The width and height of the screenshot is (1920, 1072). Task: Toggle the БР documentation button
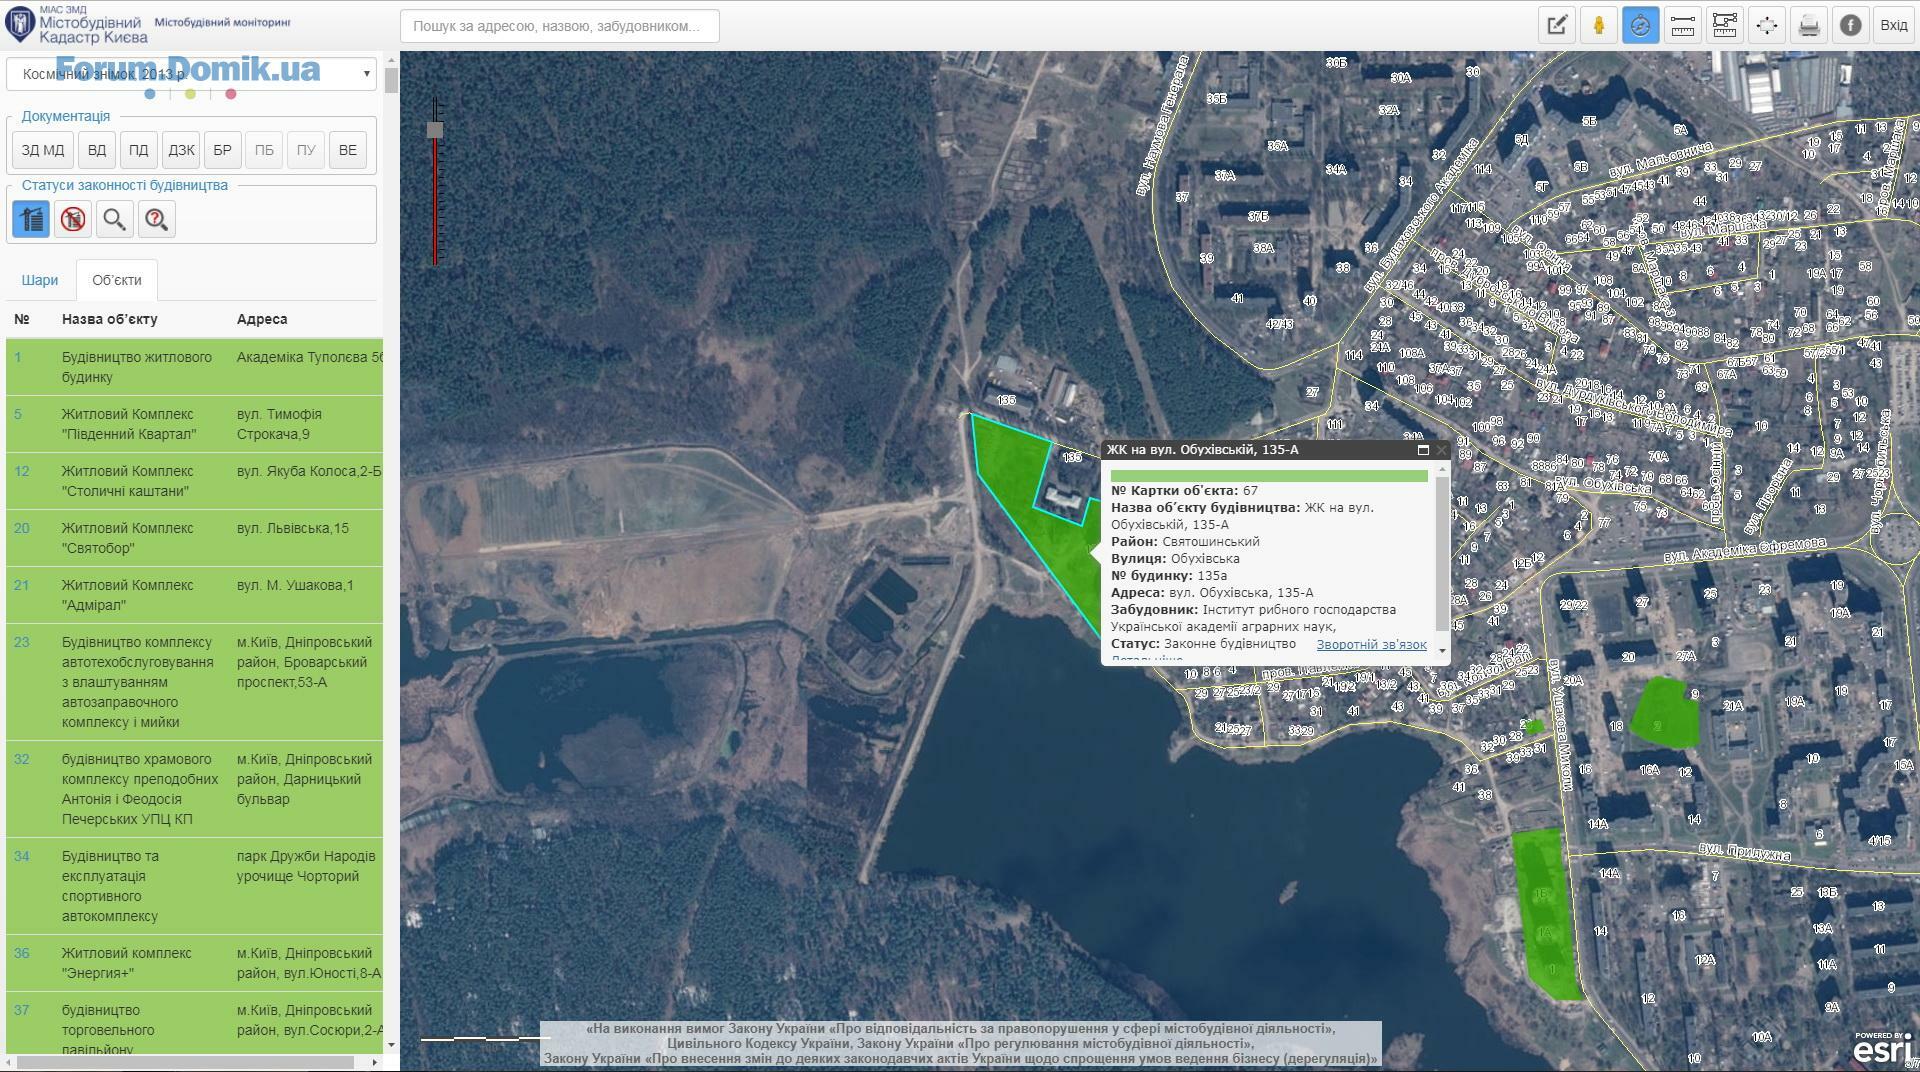pyautogui.click(x=223, y=150)
